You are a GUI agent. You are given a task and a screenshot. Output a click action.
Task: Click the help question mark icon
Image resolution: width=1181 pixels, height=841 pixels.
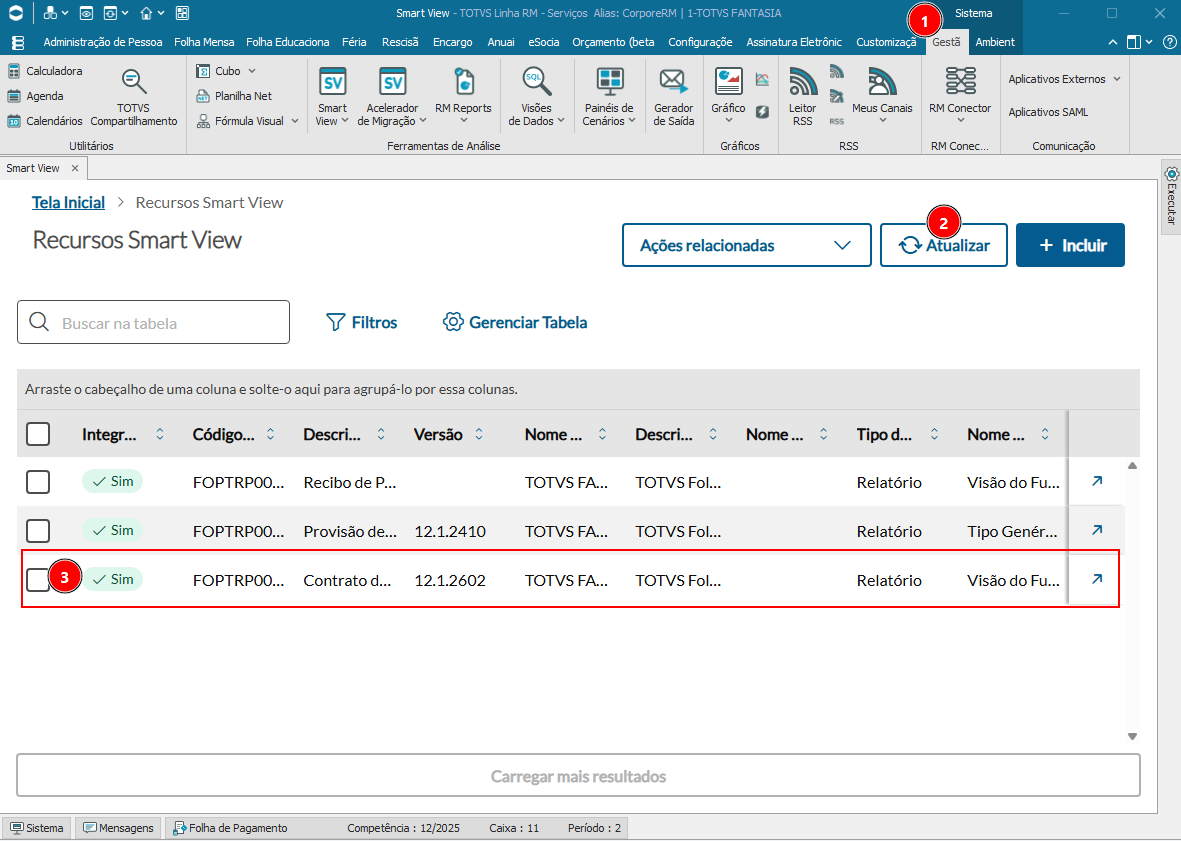pos(1169,42)
